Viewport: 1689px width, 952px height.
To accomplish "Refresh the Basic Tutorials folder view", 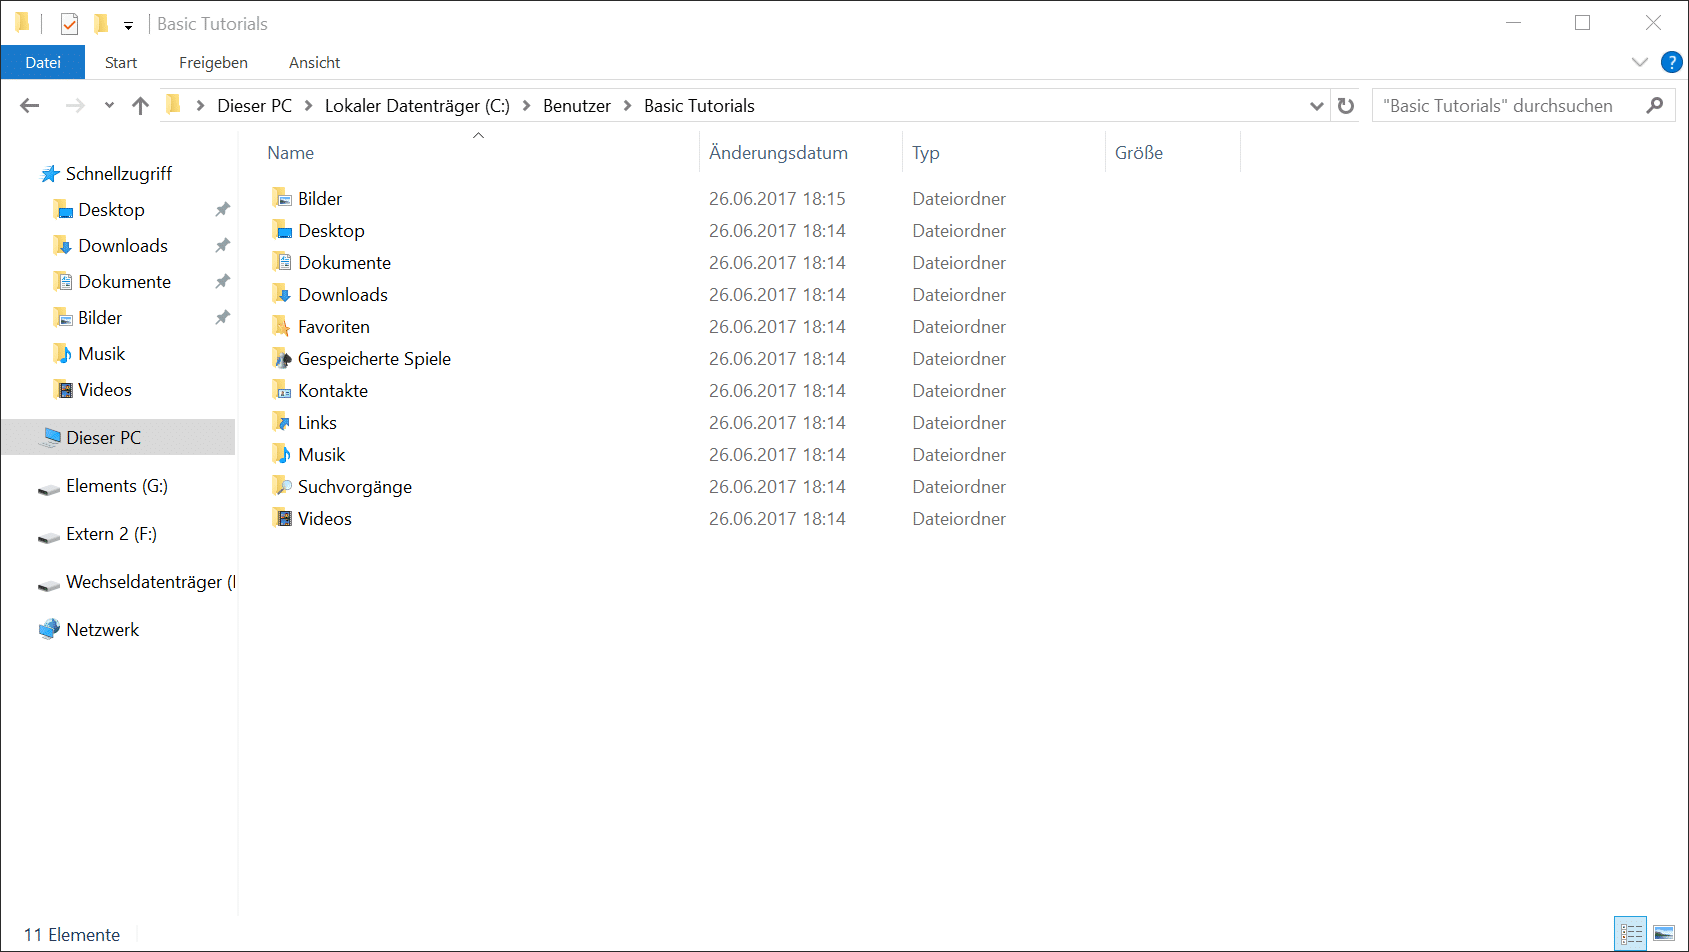I will pyautogui.click(x=1346, y=105).
